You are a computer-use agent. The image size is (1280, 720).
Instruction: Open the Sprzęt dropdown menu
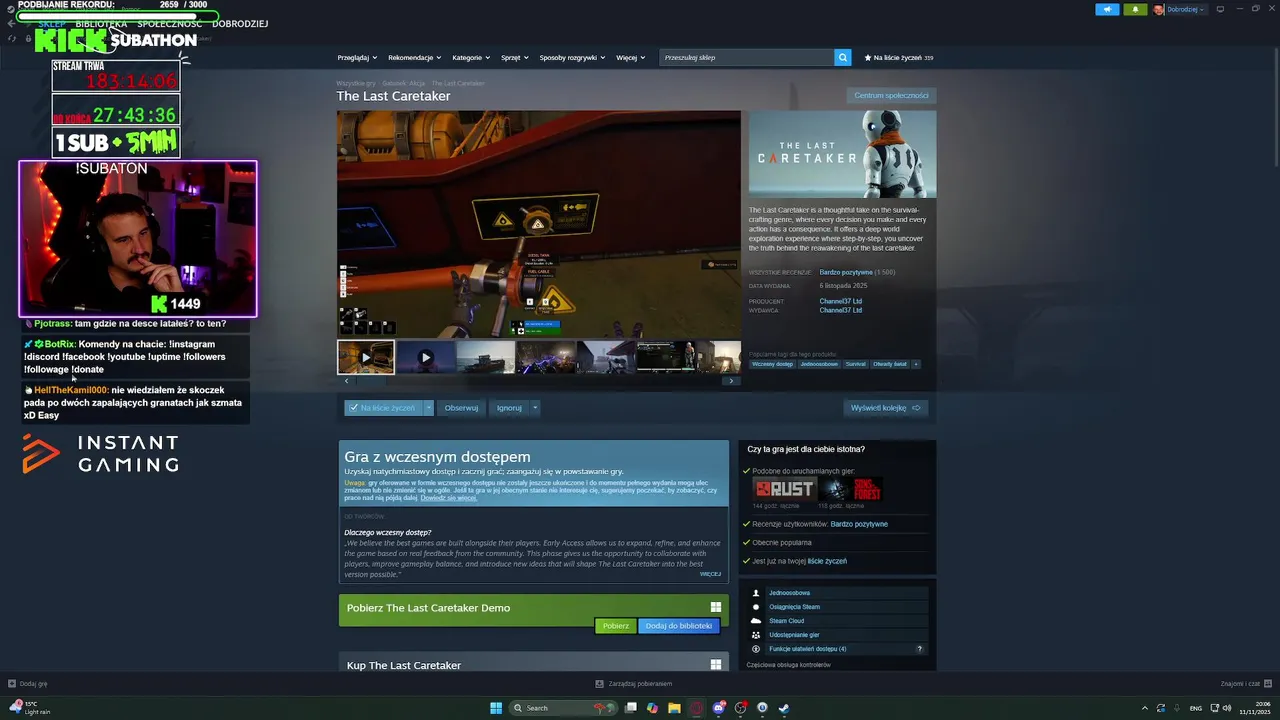[514, 58]
